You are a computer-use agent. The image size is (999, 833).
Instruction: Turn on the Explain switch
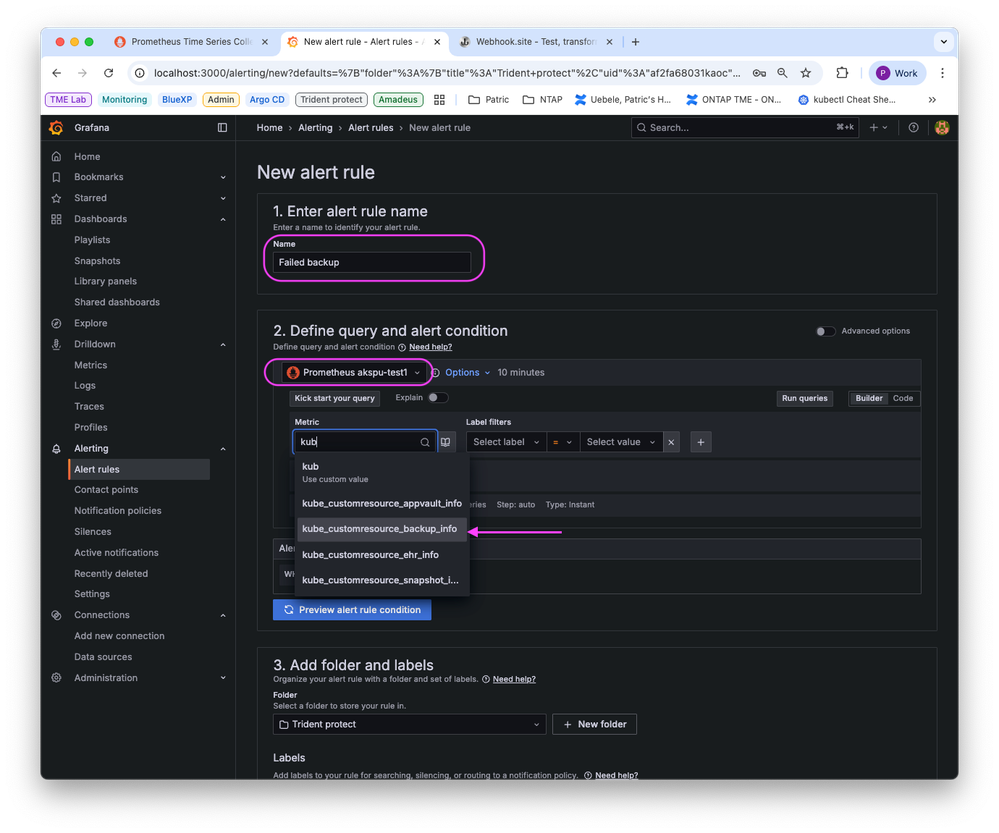[x=437, y=398]
